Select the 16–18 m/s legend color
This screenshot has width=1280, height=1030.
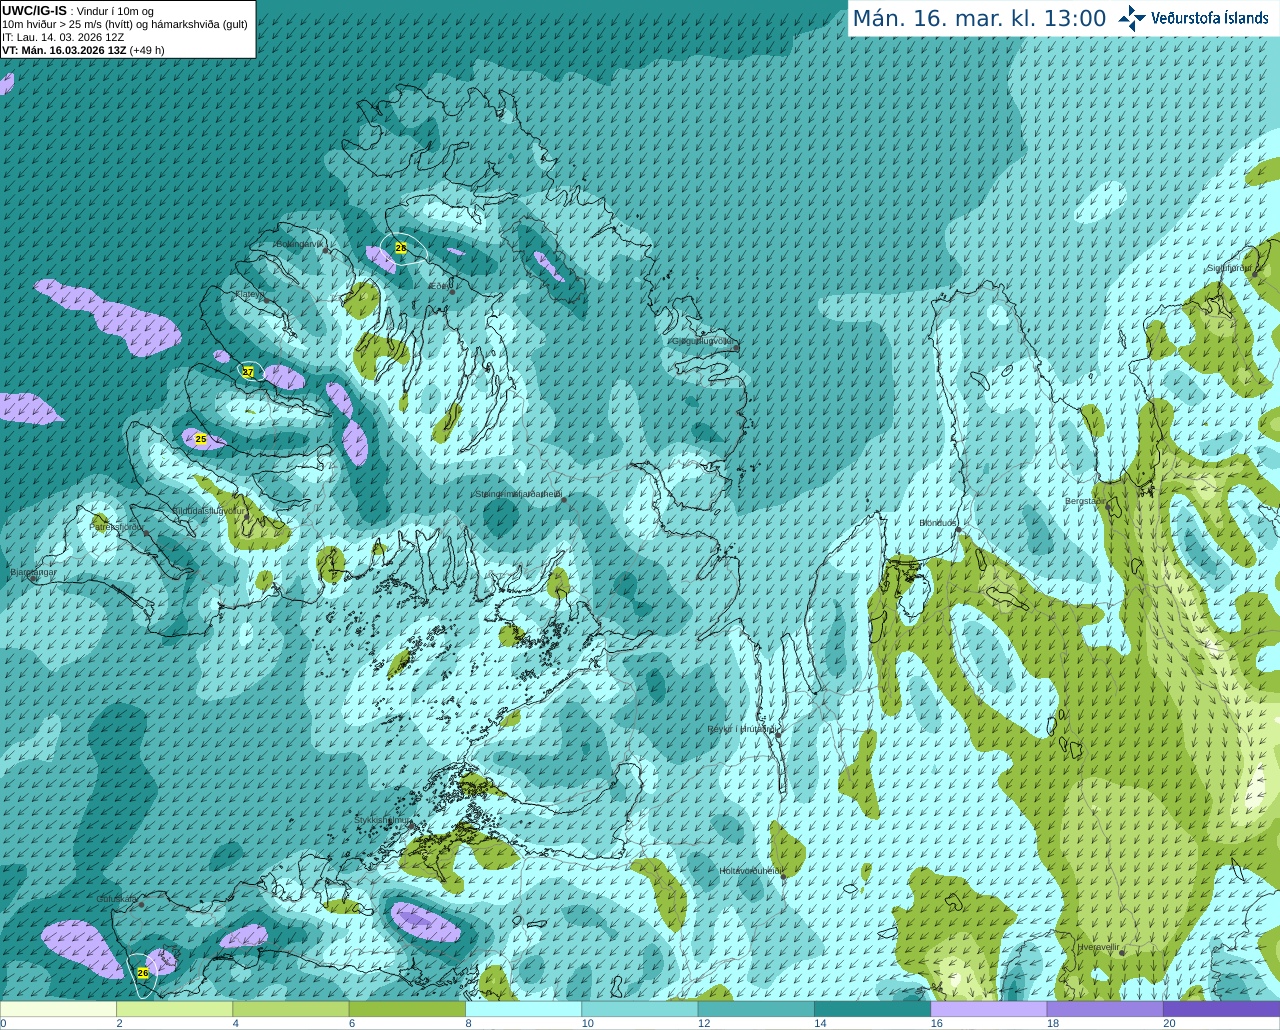click(989, 1009)
